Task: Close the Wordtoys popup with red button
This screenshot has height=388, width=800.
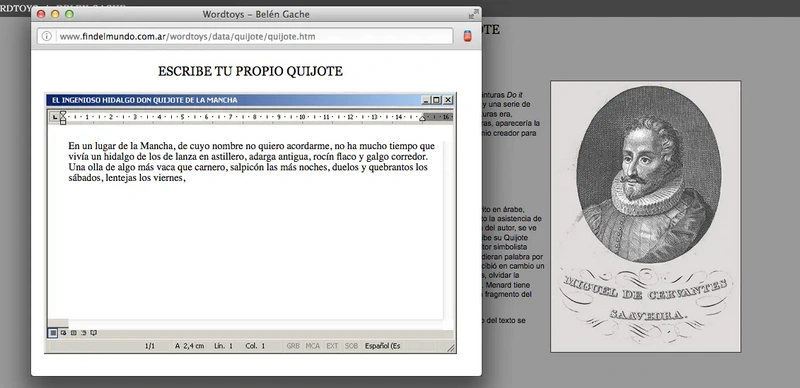Action: (41, 14)
